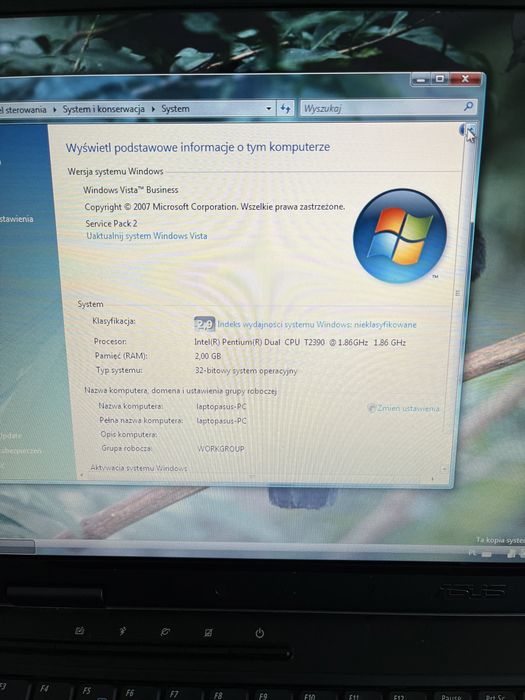
Task: Click the 32-bitowy system operacyjny value
Action: tap(246, 371)
